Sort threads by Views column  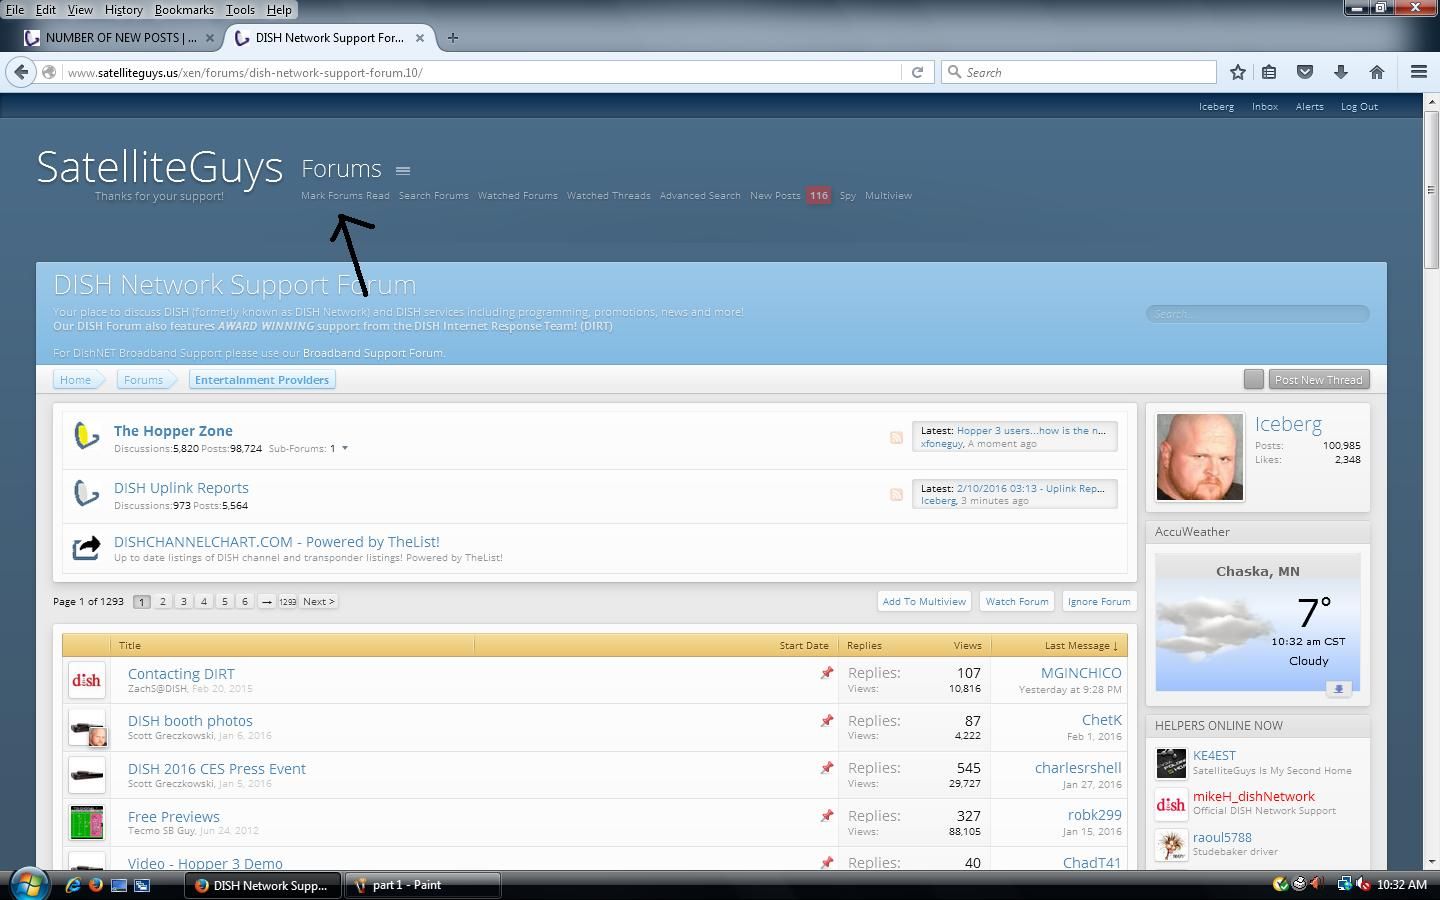point(967,645)
